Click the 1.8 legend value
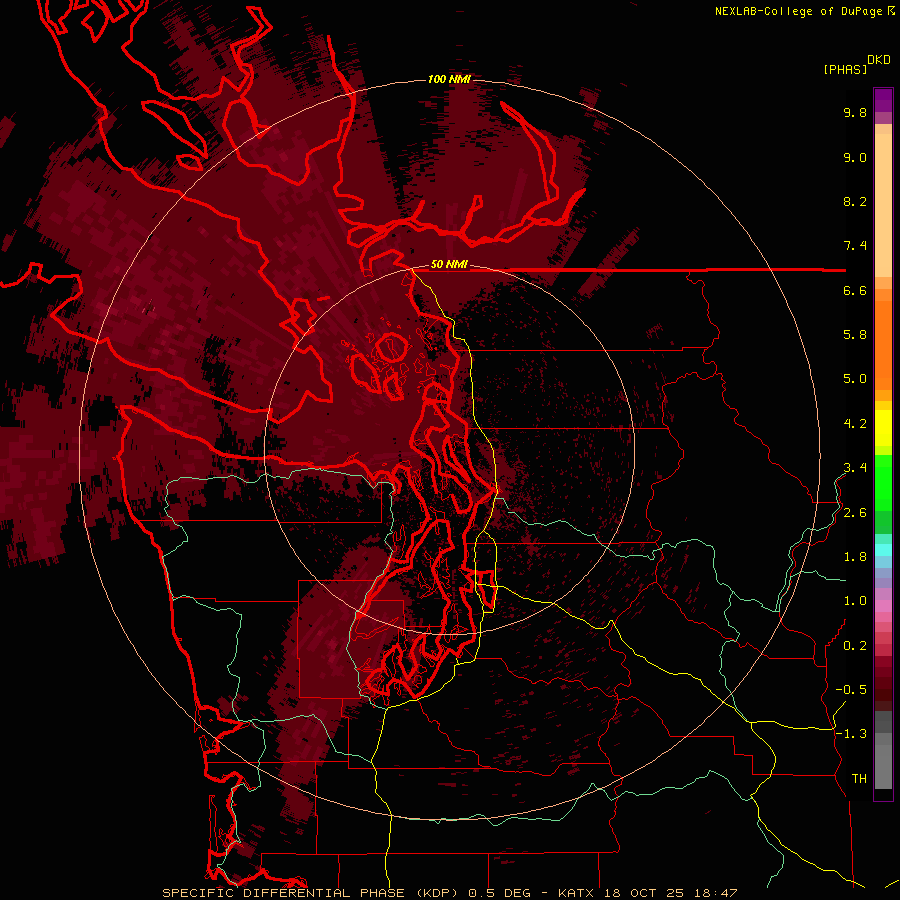Viewport: 900px width, 900px height. 855,556
